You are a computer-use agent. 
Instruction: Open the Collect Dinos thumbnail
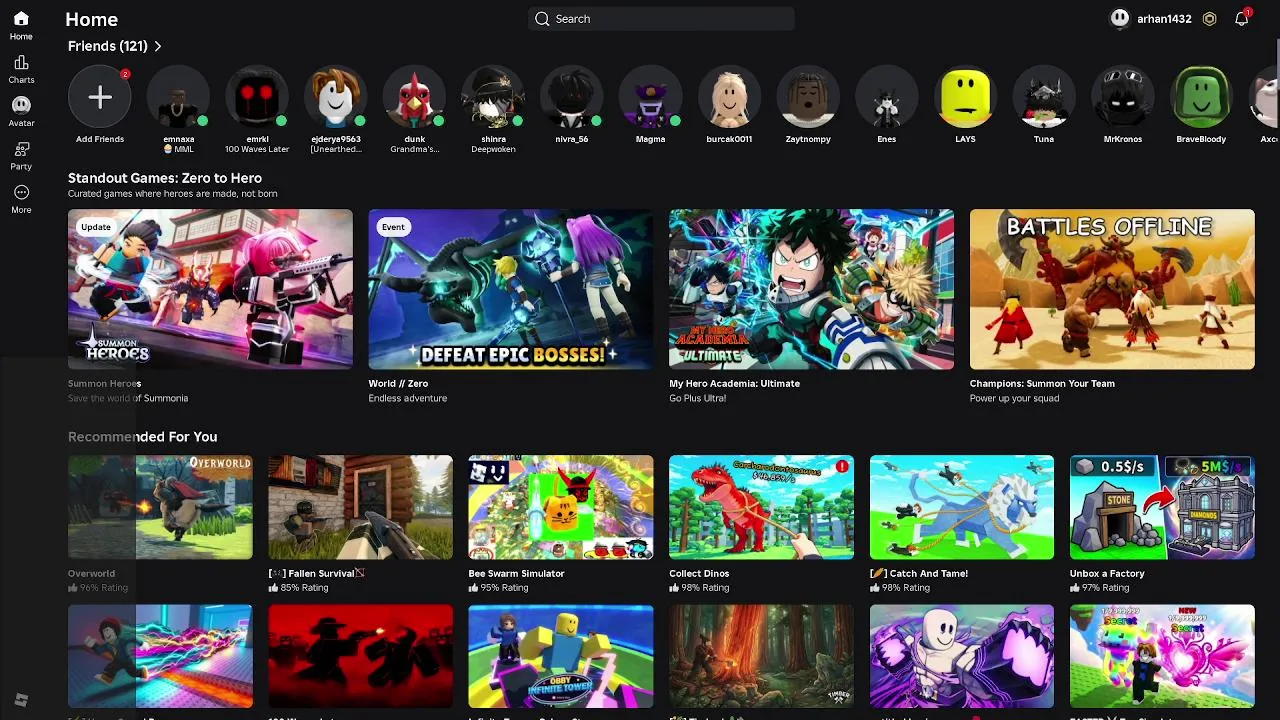[761, 507]
